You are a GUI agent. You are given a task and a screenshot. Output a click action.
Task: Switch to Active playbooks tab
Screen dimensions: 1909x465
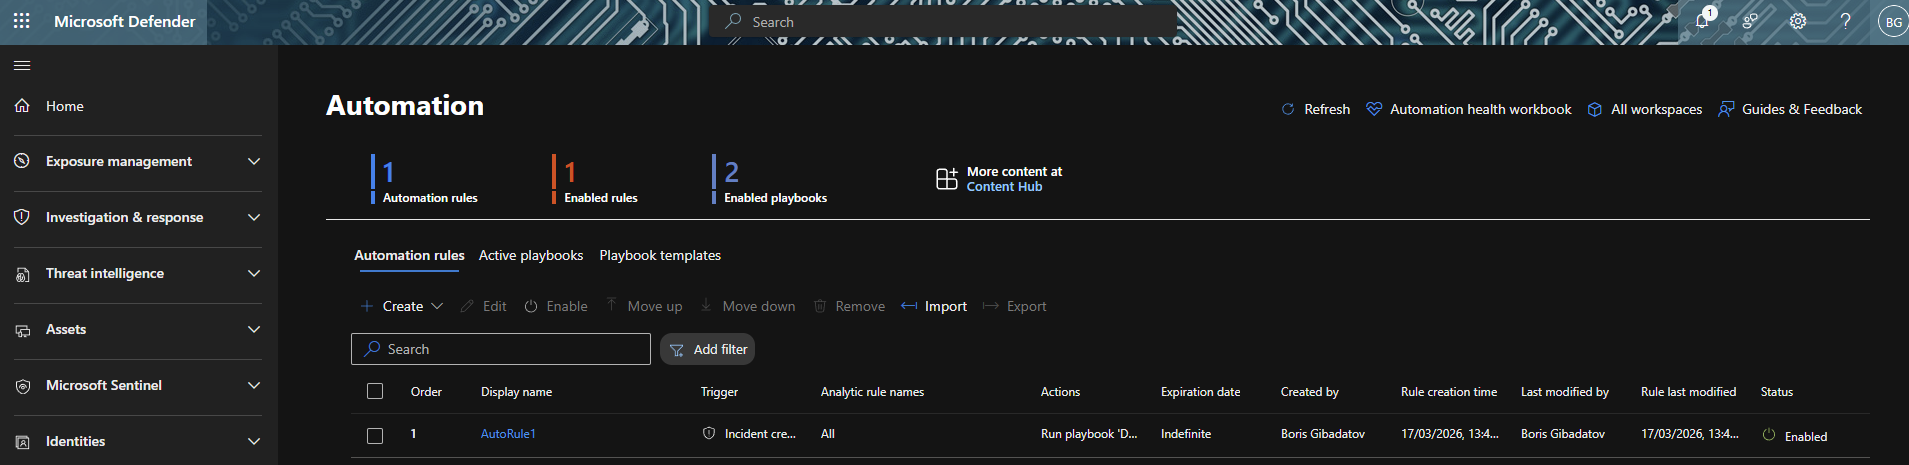click(x=531, y=255)
